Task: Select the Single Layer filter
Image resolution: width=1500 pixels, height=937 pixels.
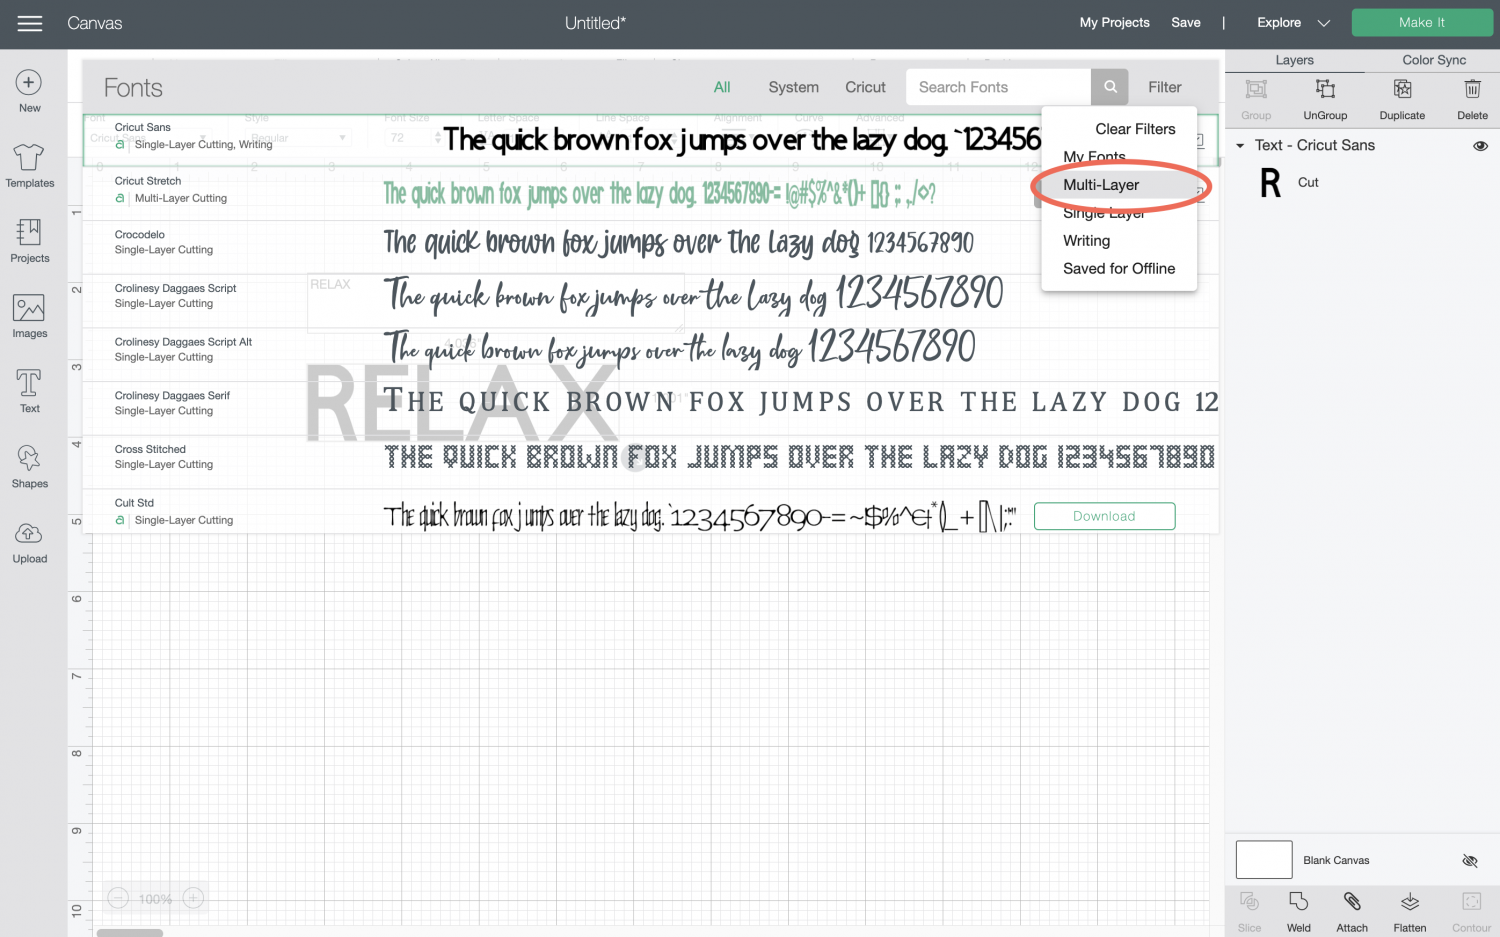Action: [x=1104, y=213]
